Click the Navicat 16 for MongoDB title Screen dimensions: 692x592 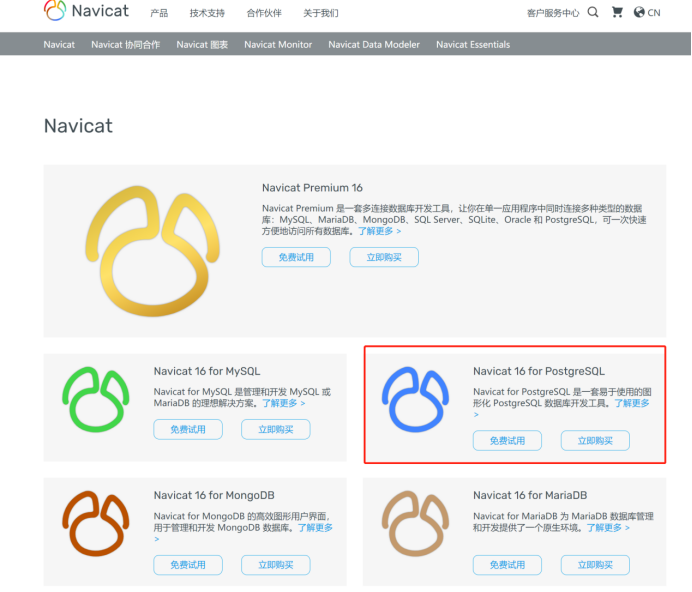click(214, 495)
